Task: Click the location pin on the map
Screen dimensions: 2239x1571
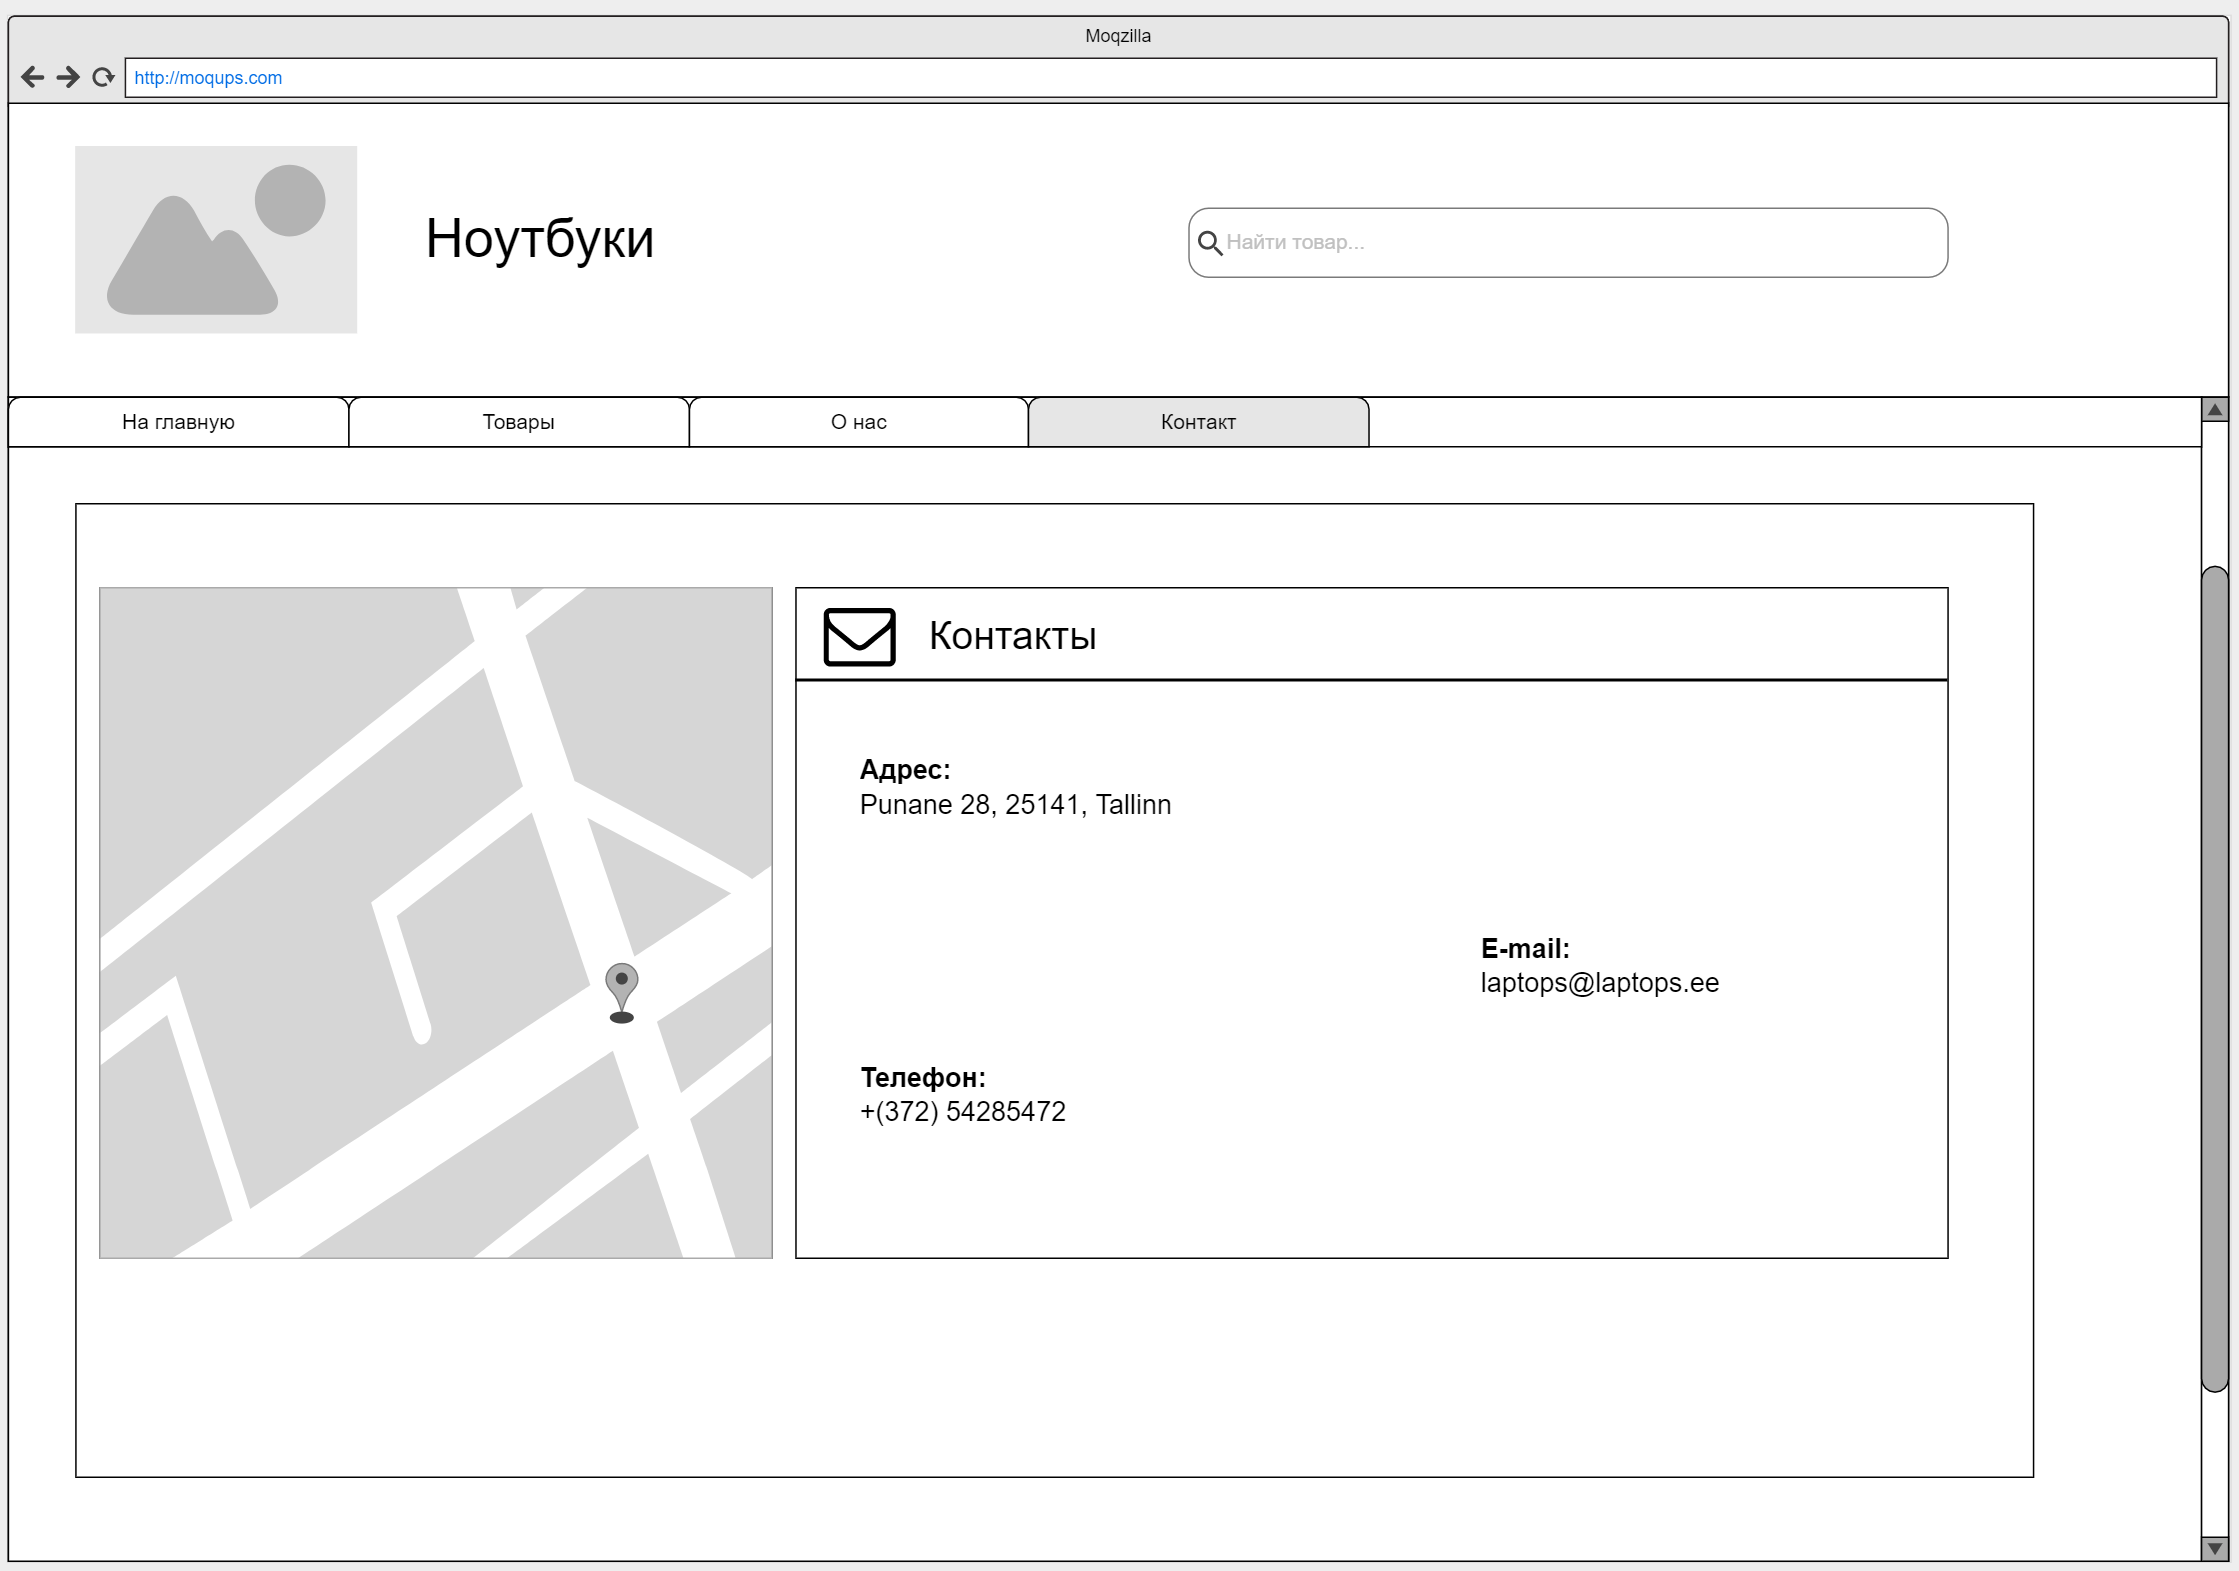Action: [x=622, y=993]
